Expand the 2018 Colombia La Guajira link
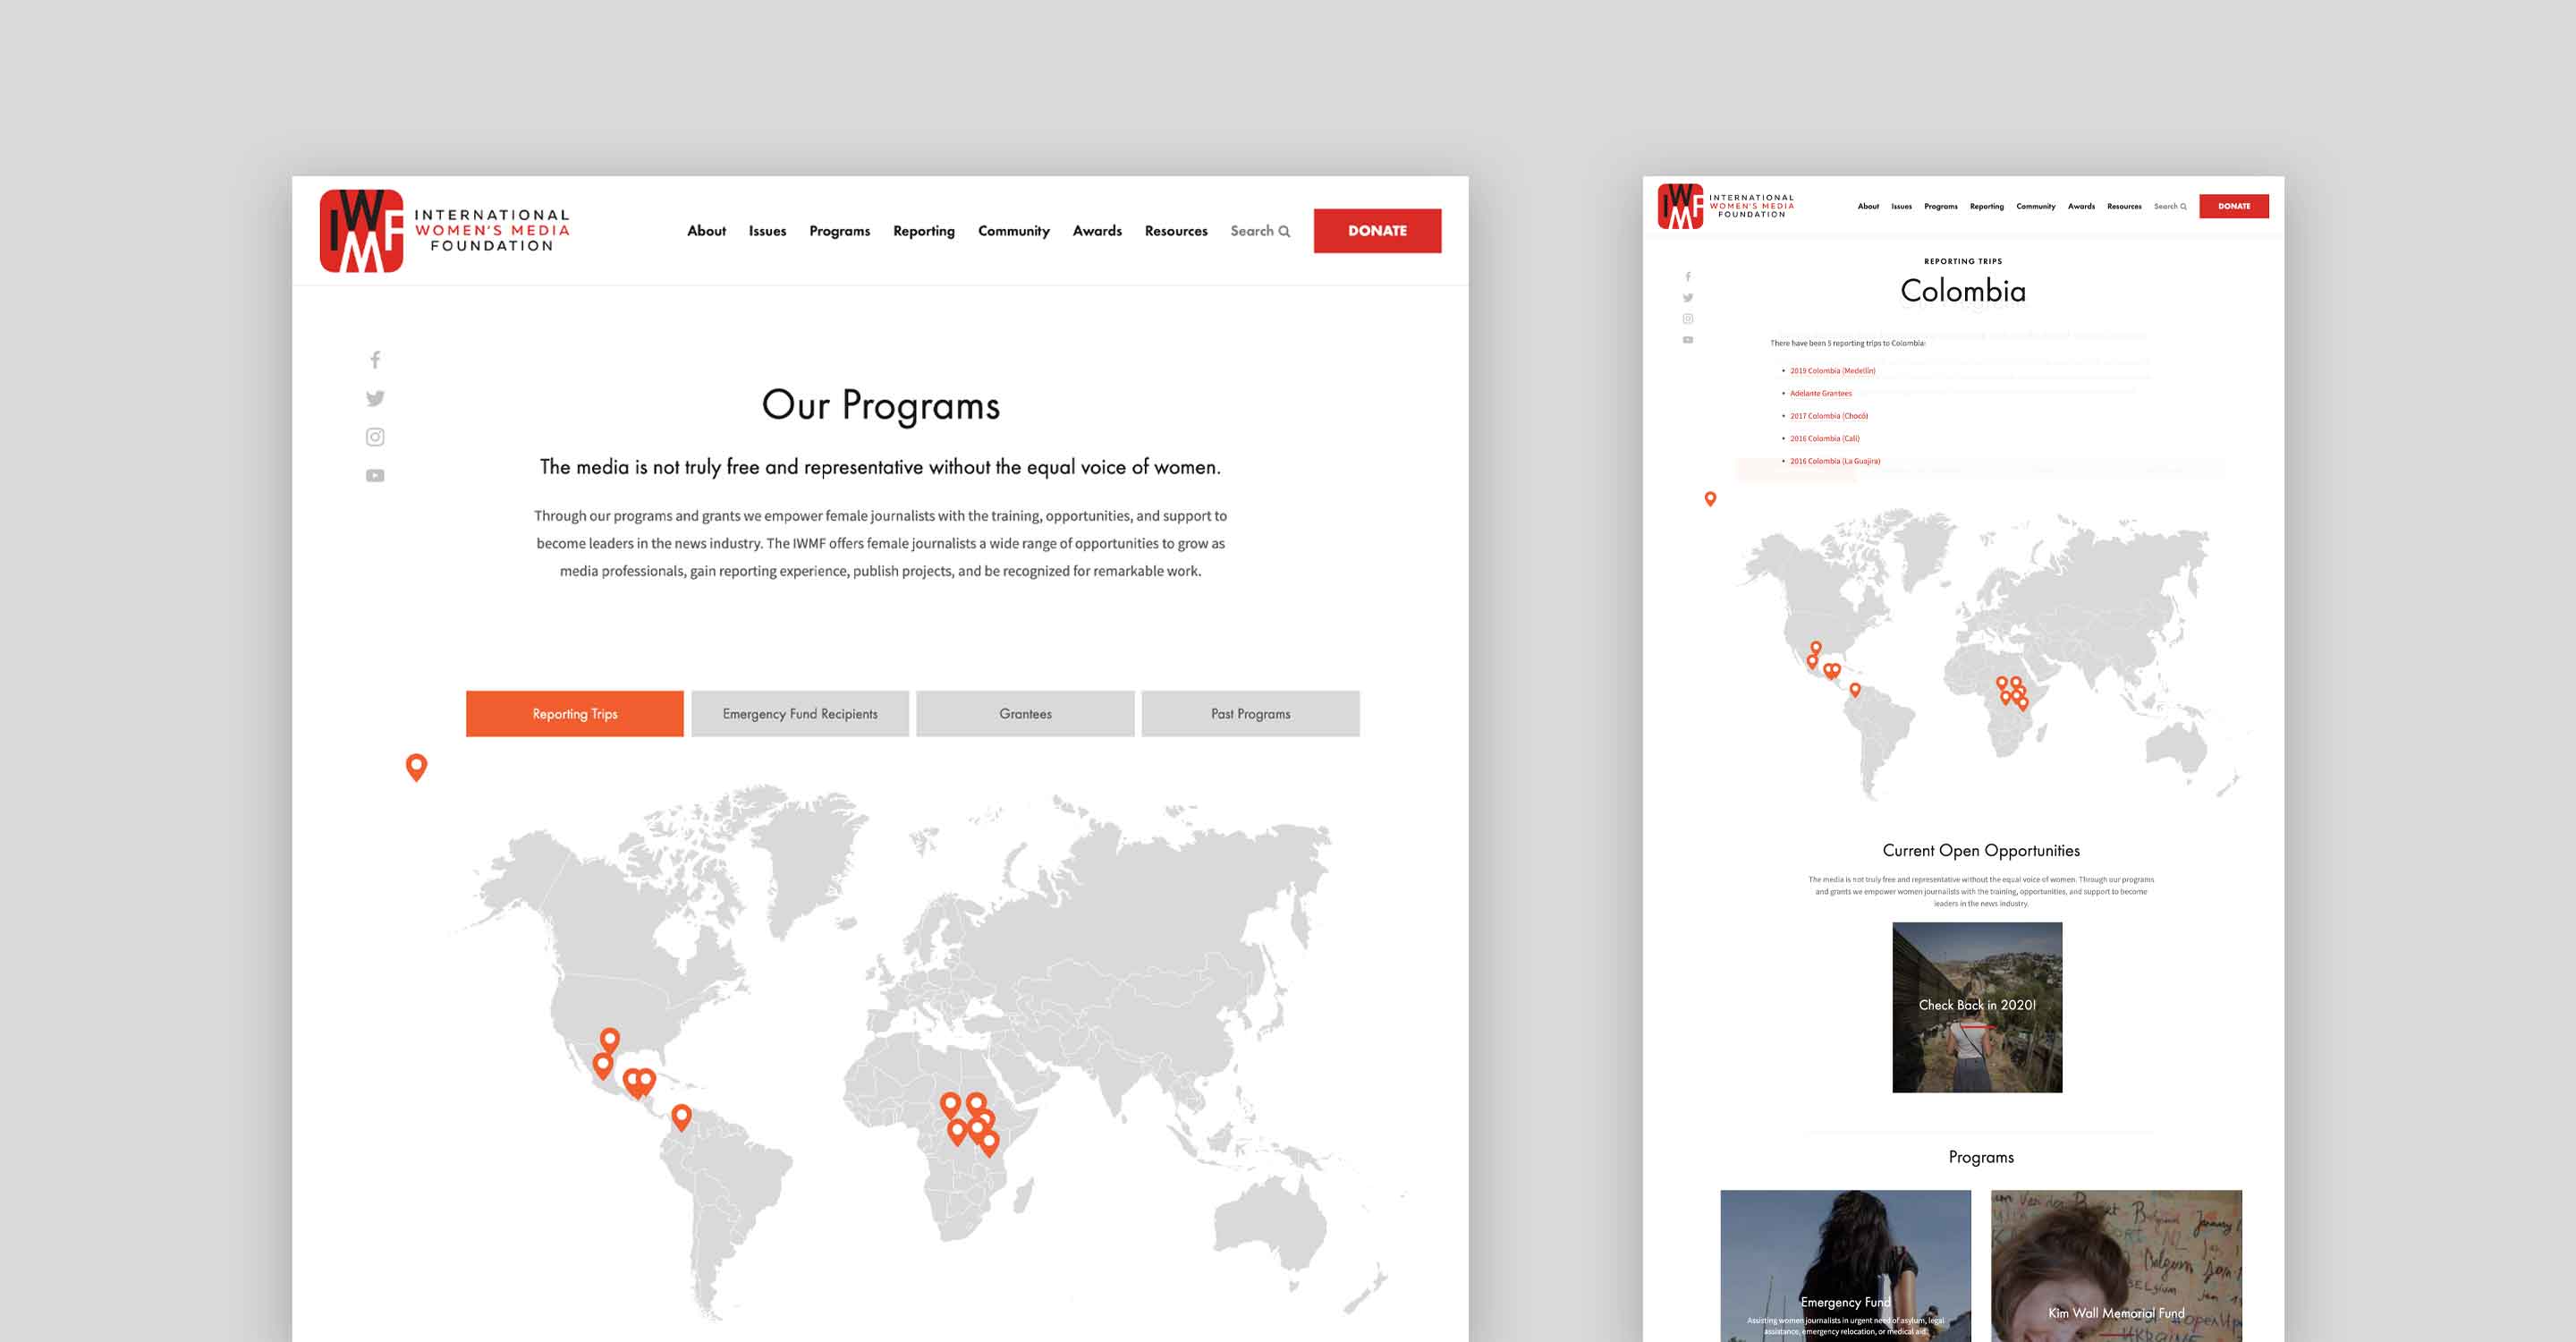This screenshot has width=2576, height=1342. 1834,462
